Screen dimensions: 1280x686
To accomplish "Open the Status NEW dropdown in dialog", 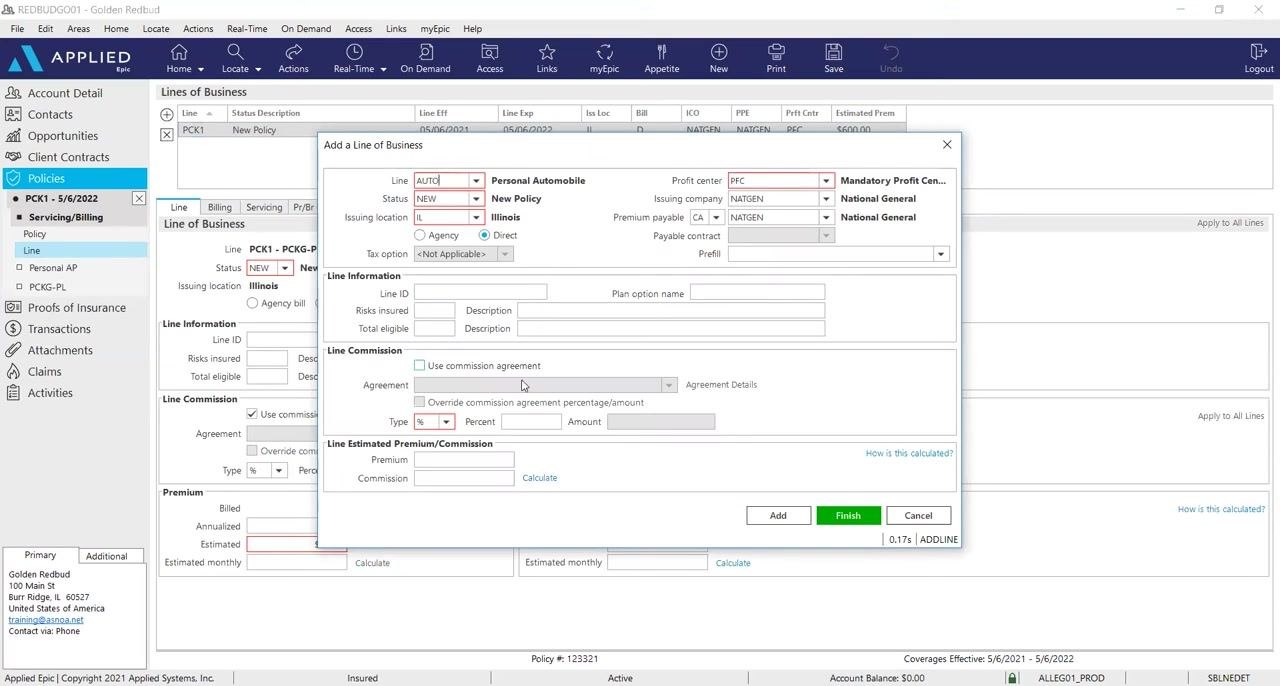I will pos(476,199).
